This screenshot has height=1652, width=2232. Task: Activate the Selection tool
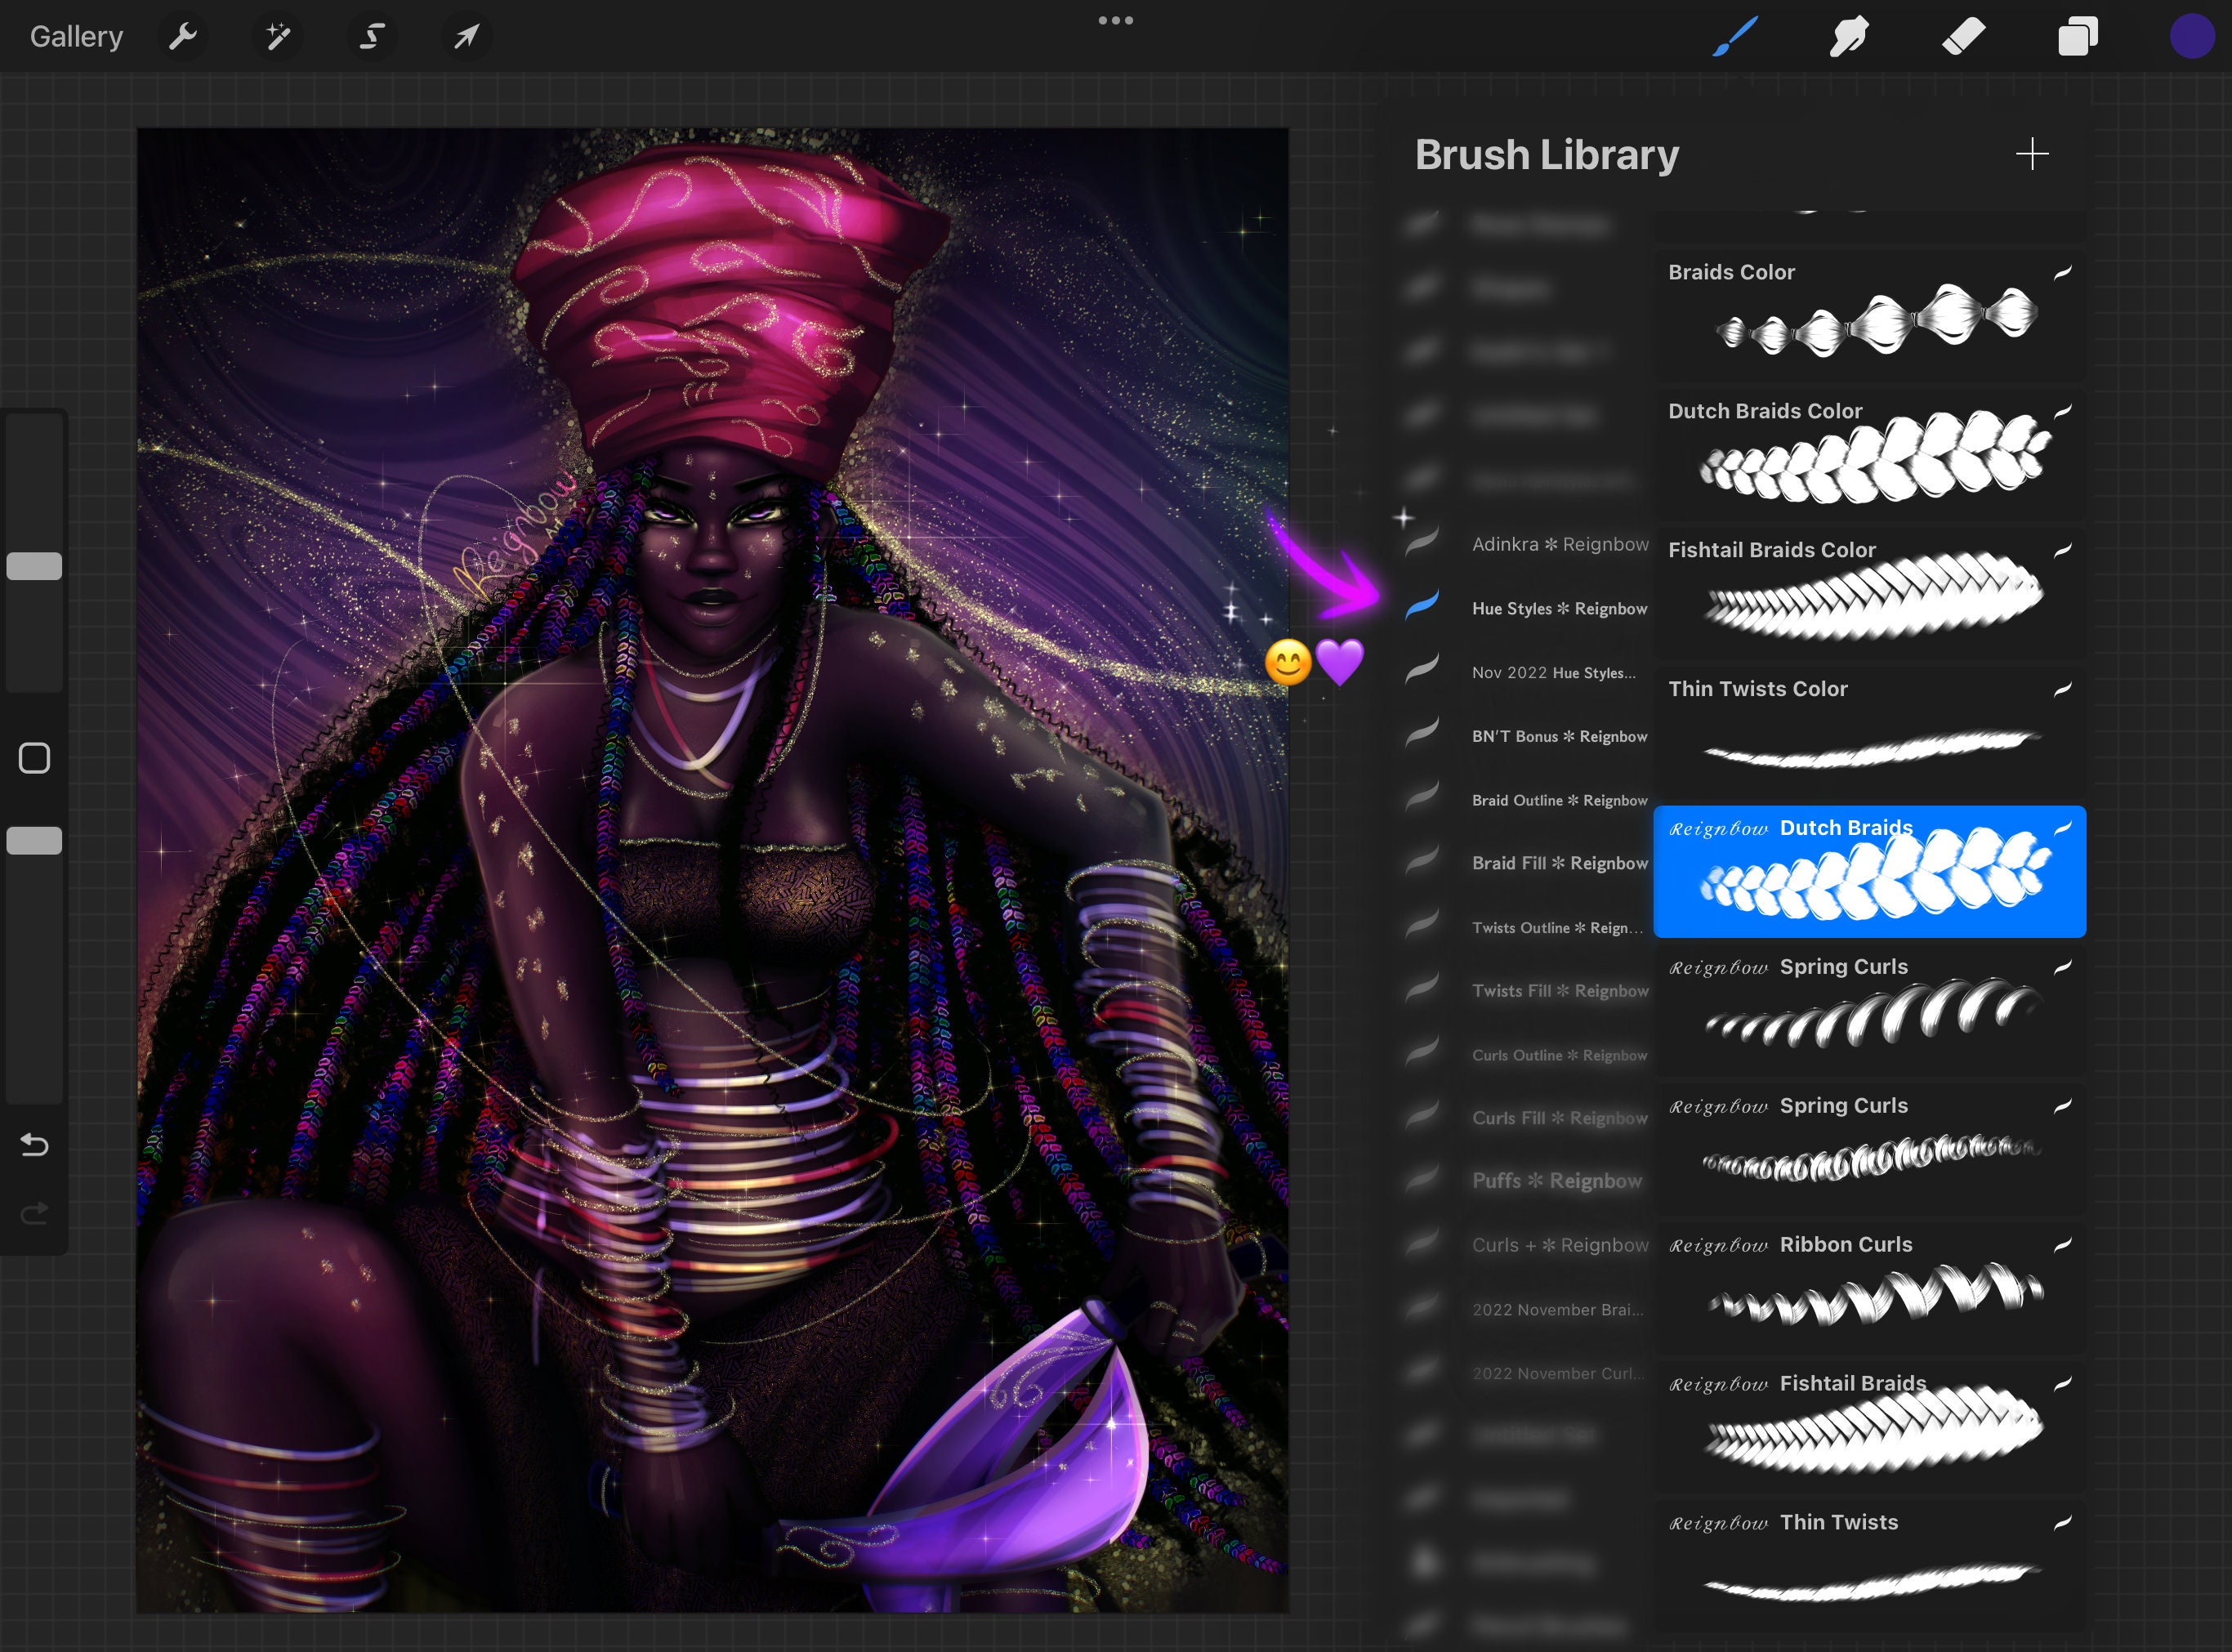click(x=371, y=36)
